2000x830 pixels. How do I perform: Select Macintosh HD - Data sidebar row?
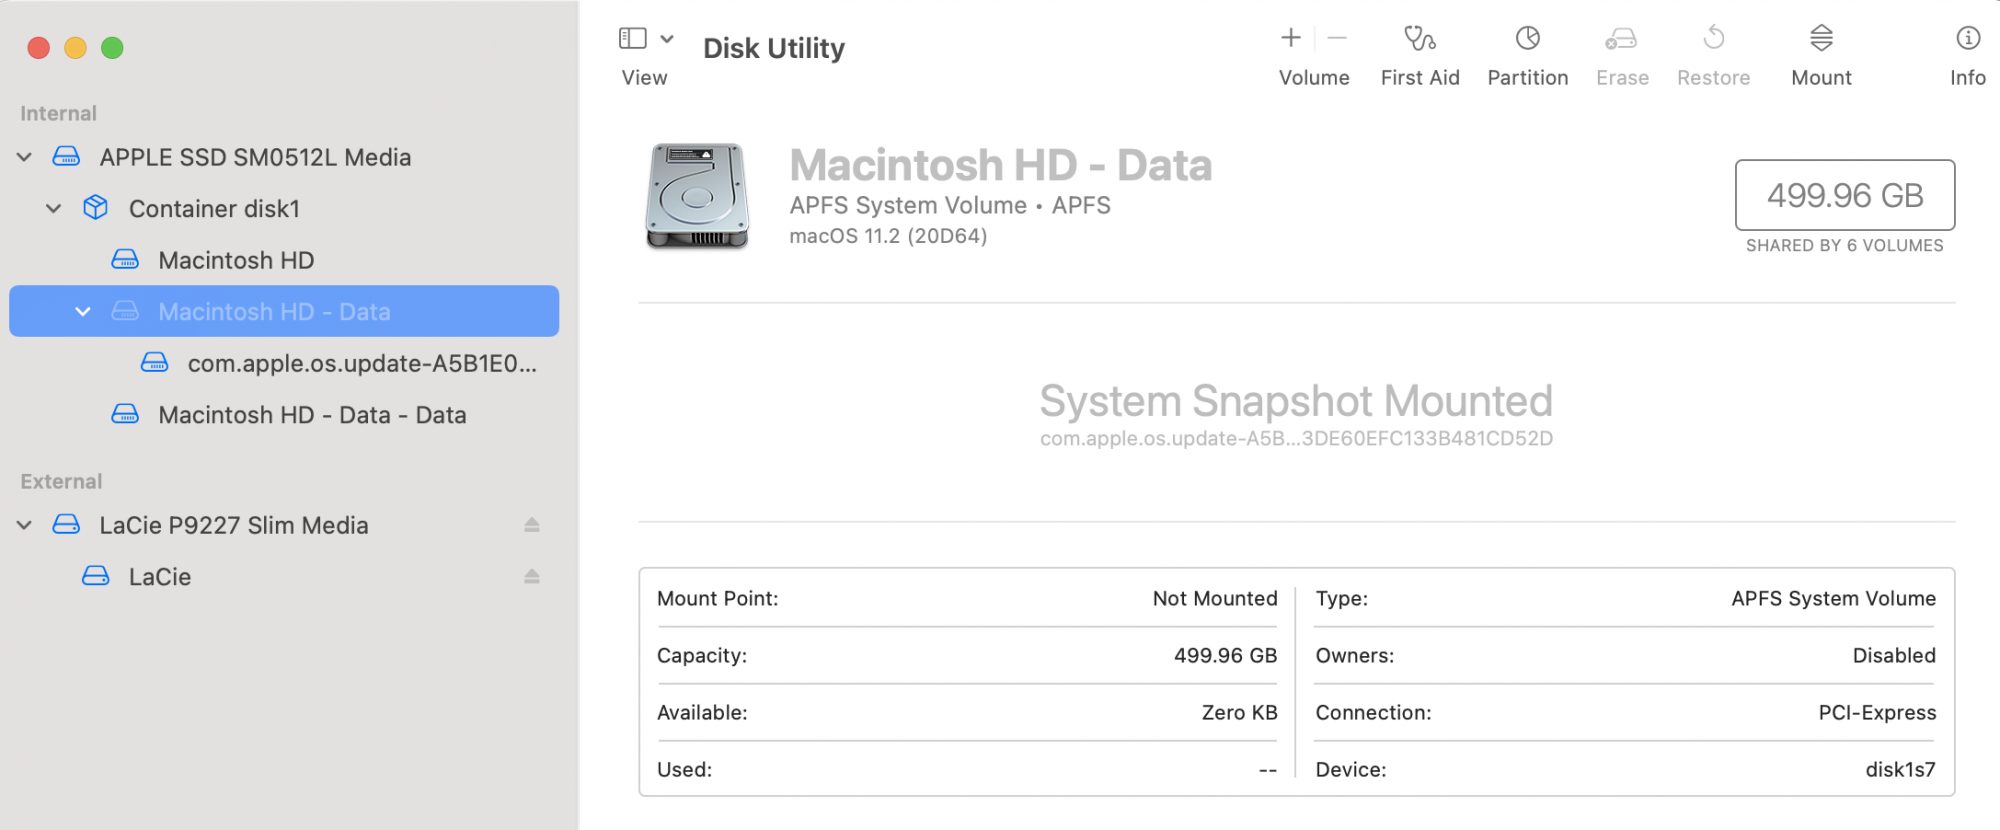coord(283,311)
